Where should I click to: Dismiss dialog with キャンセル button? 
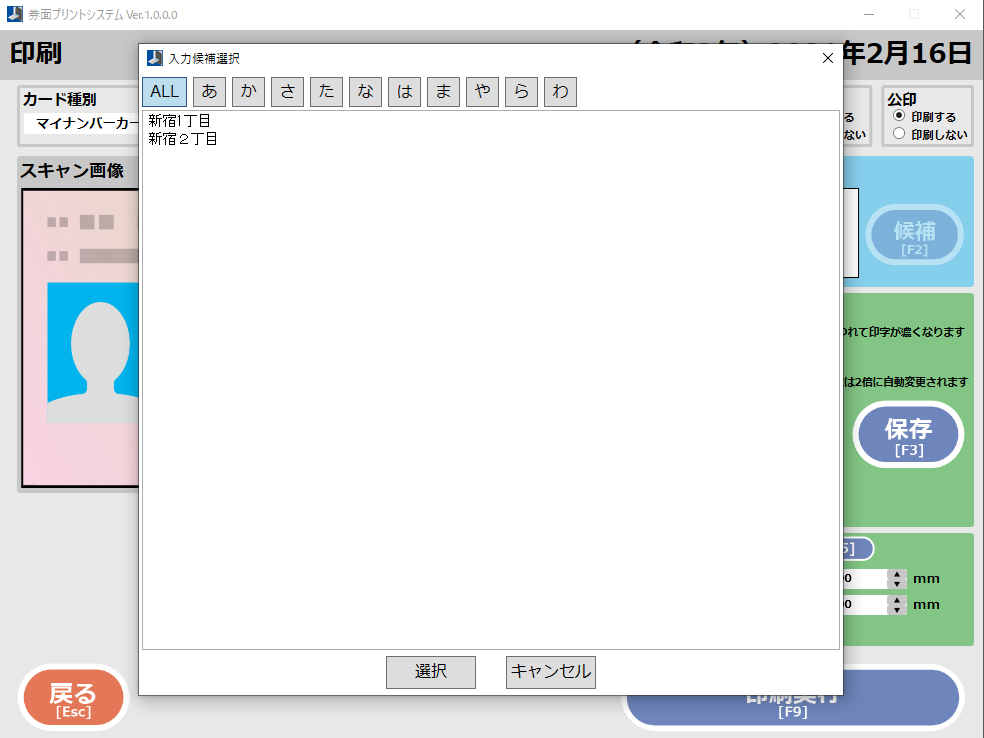pyautogui.click(x=551, y=672)
